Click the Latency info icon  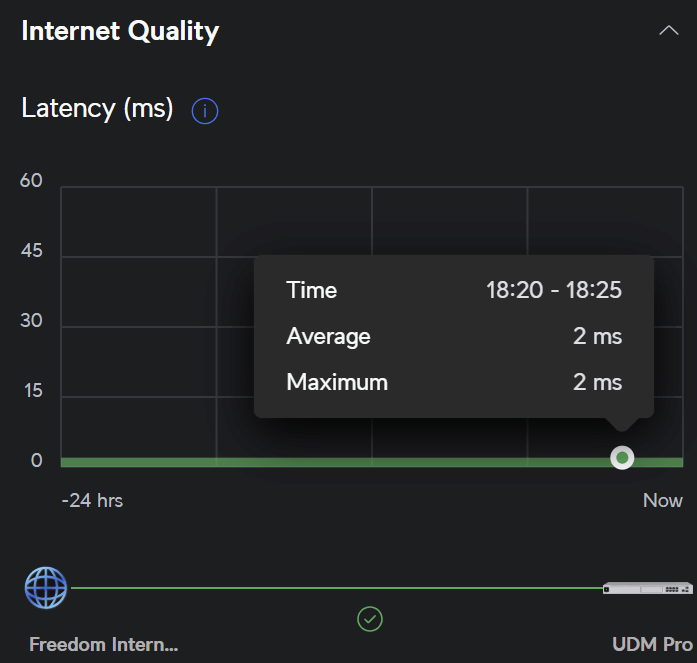[x=205, y=111]
